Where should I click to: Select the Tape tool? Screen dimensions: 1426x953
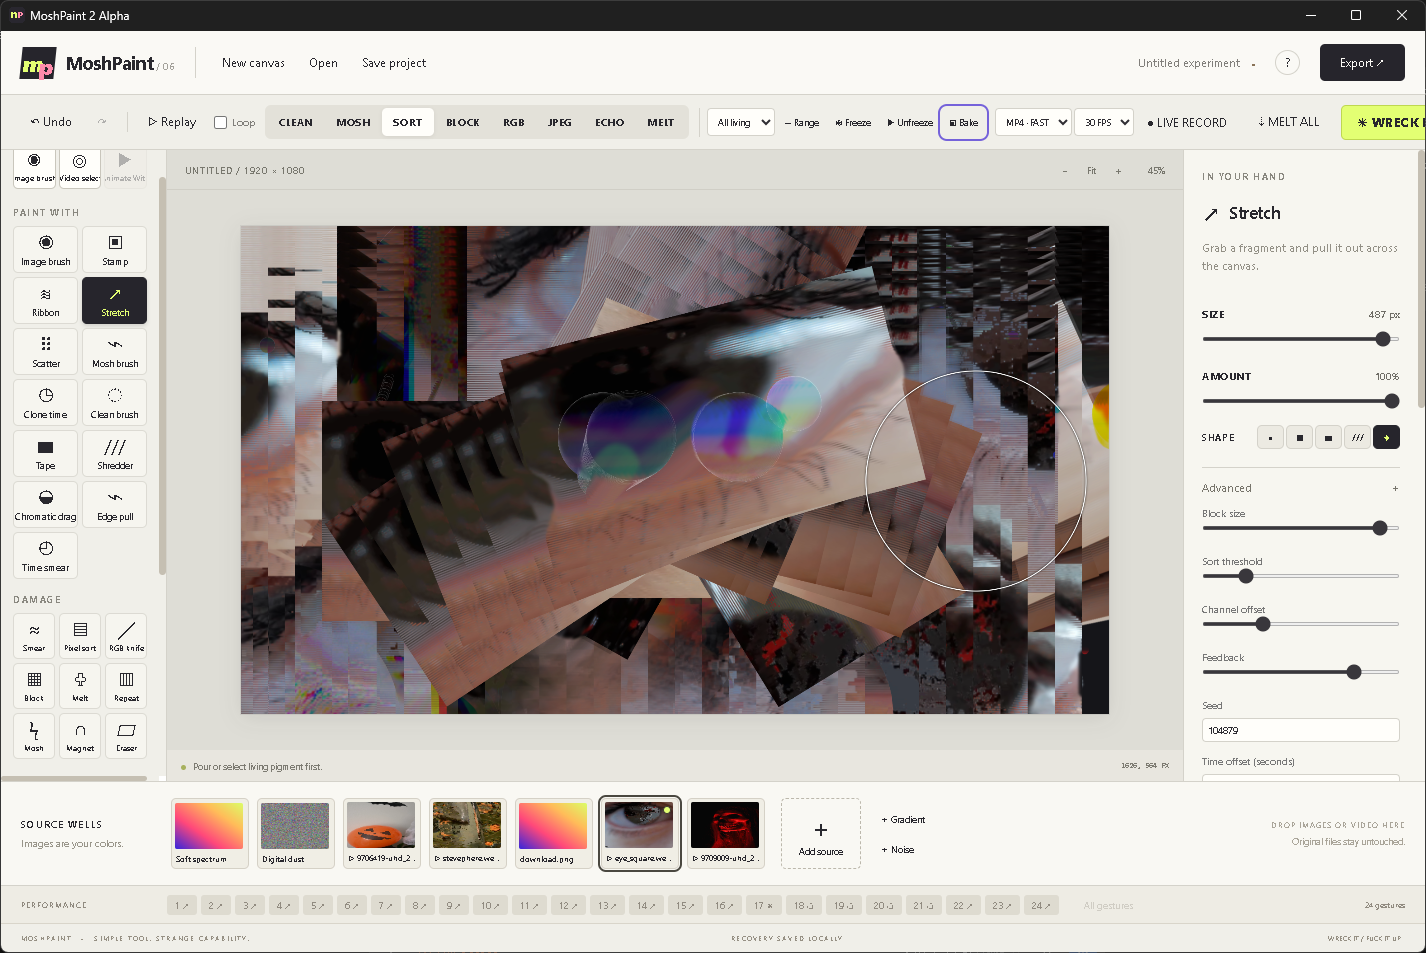[x=46, y=454]
